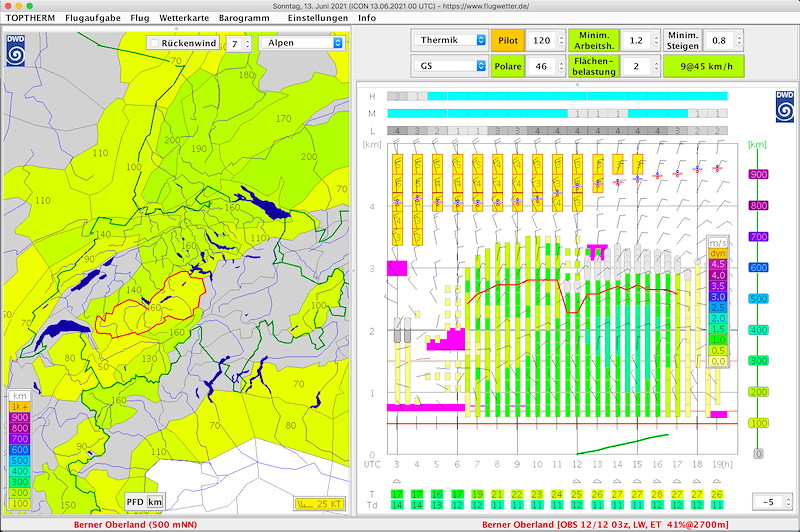Click the 300 marker on right km scale
Screen dimensions: 800x532
tap(759, 361)
